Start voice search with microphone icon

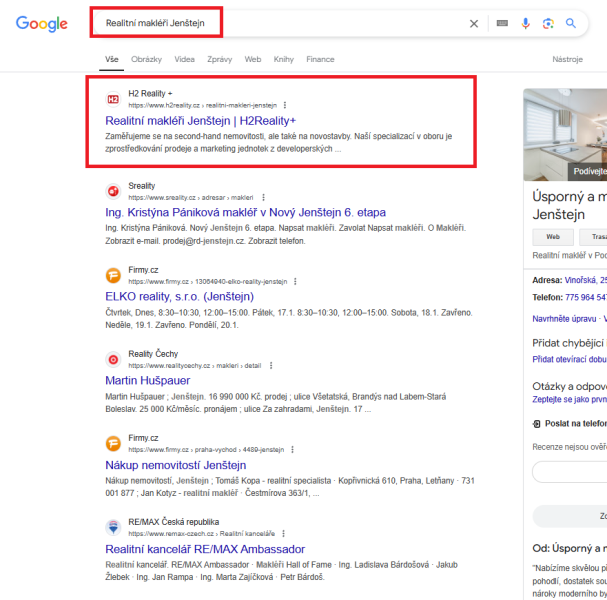pos(525,24)
